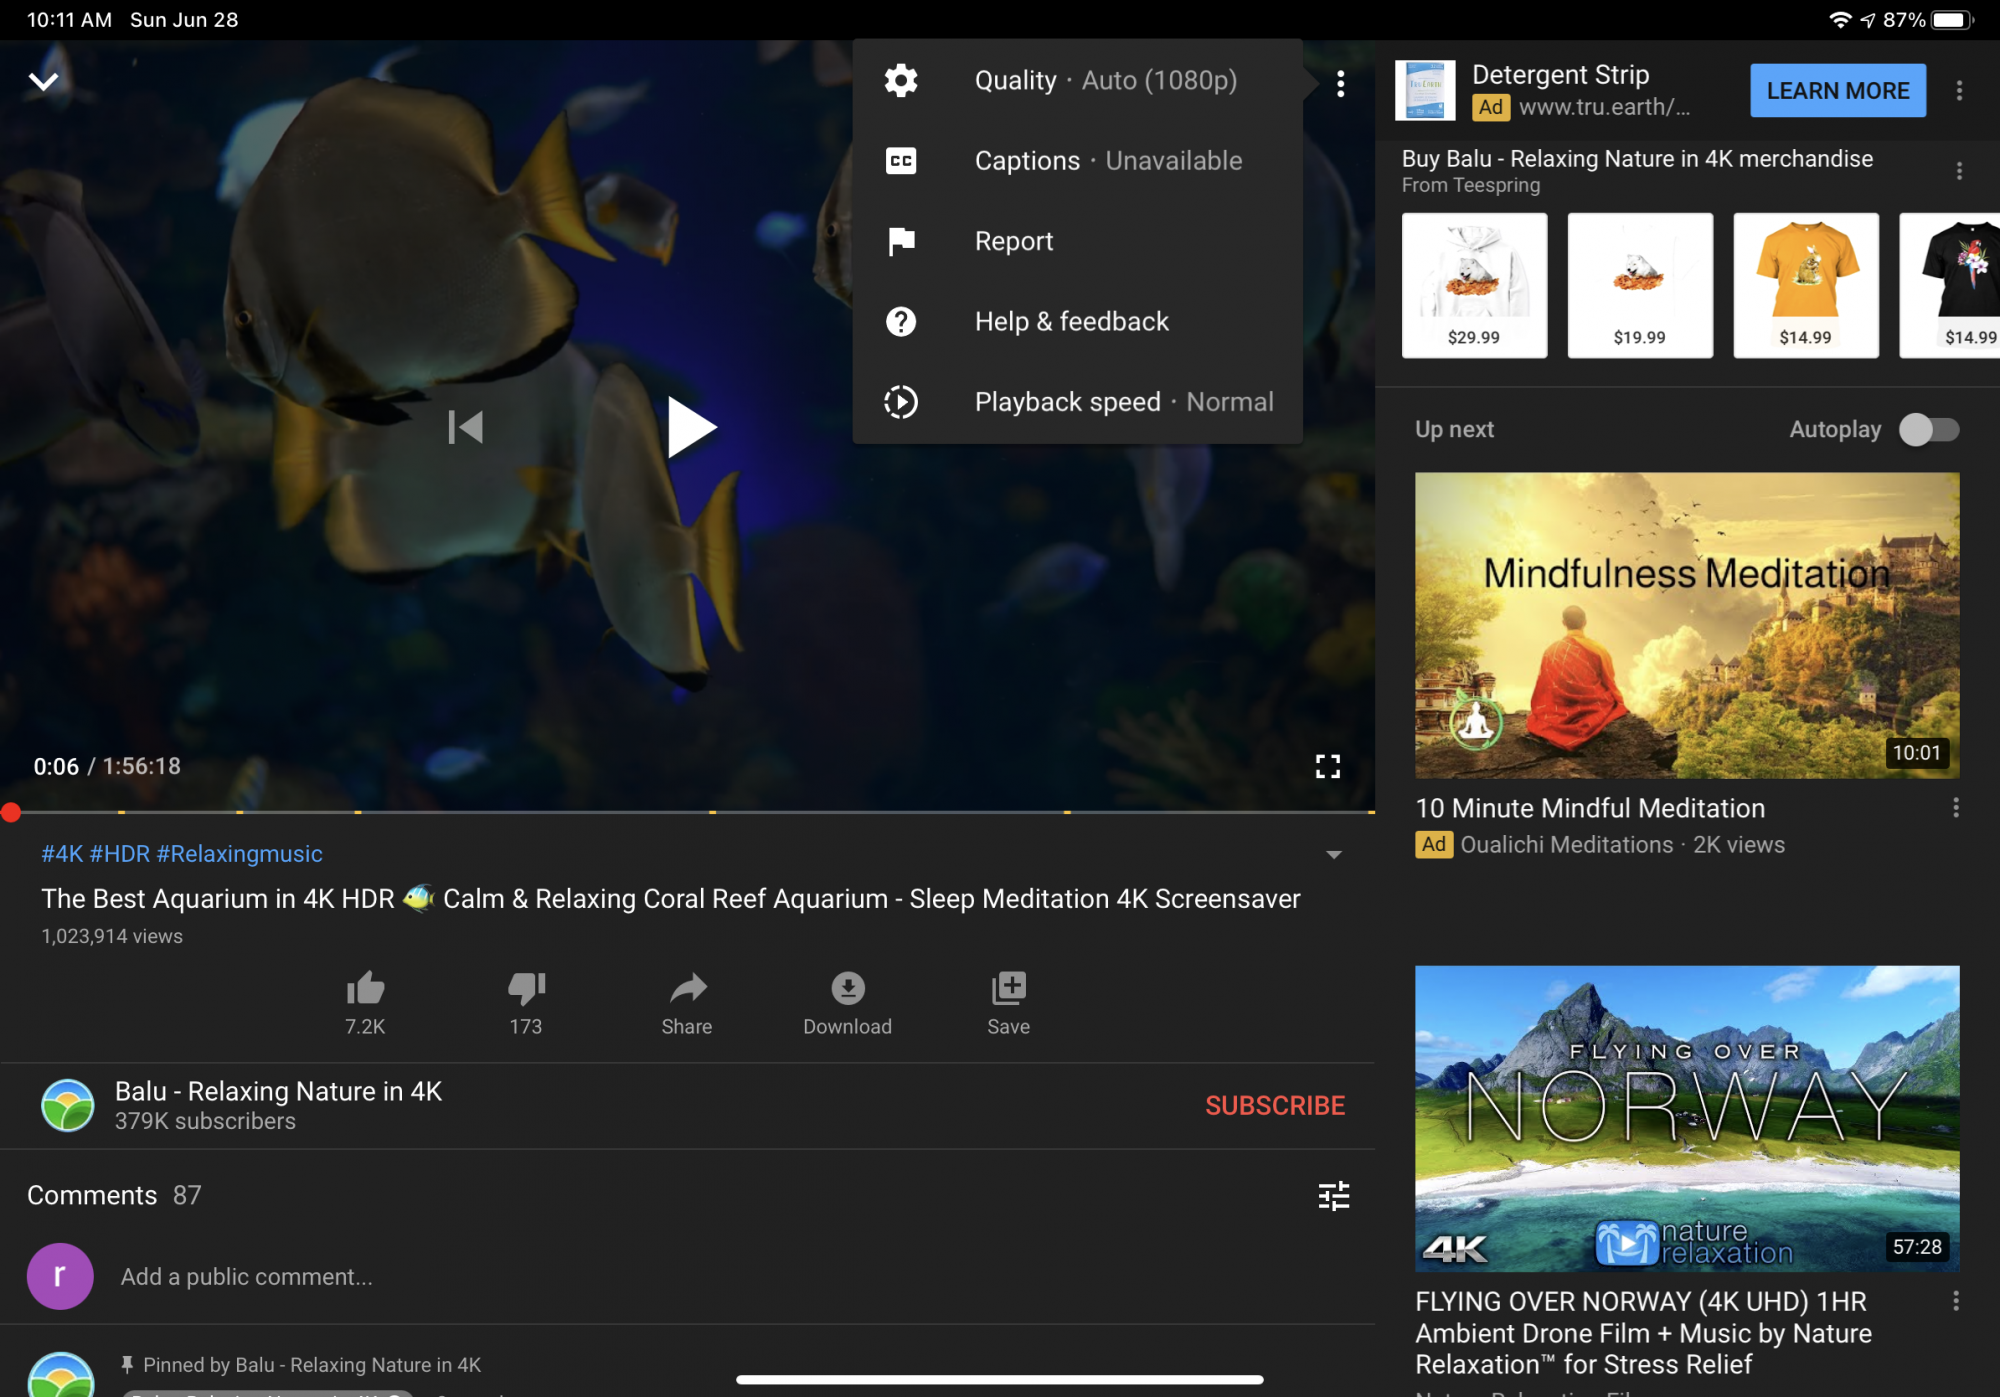
Task: Choose Report from the video menu
Action: point(1077,241)
